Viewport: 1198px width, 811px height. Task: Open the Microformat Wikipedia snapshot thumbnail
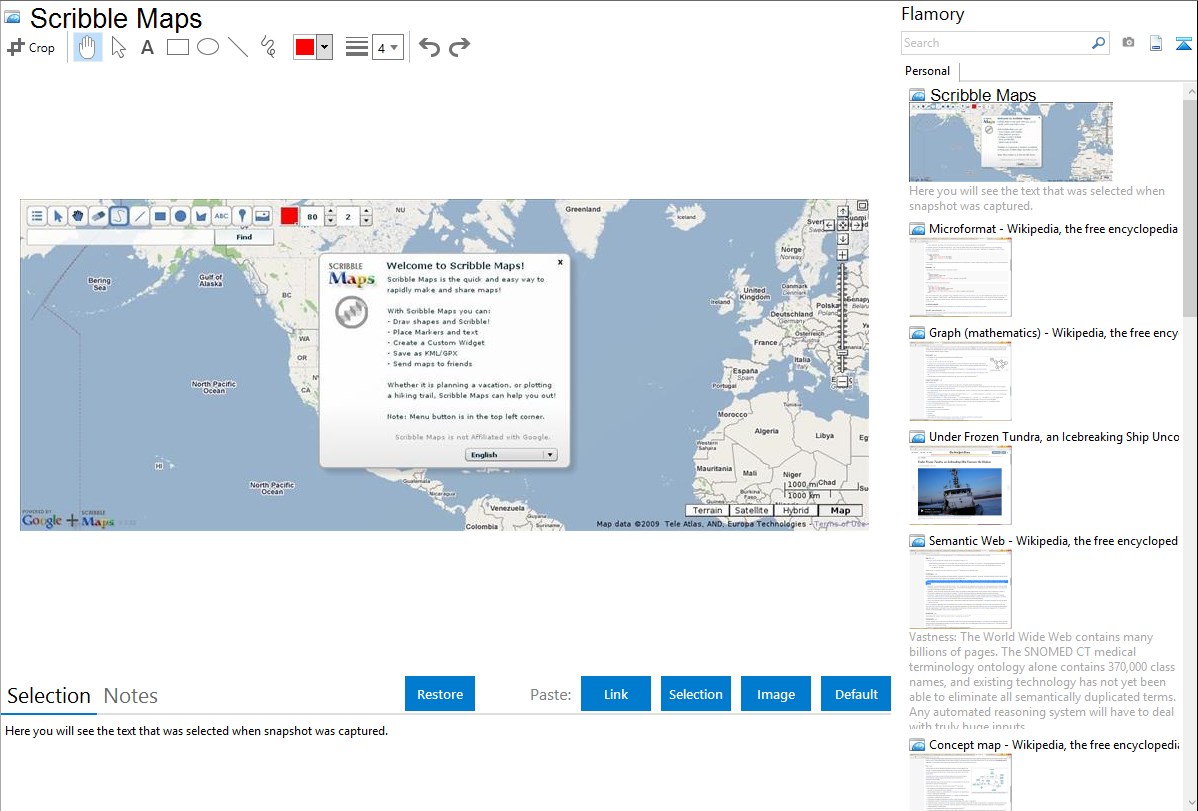point(960,277)
